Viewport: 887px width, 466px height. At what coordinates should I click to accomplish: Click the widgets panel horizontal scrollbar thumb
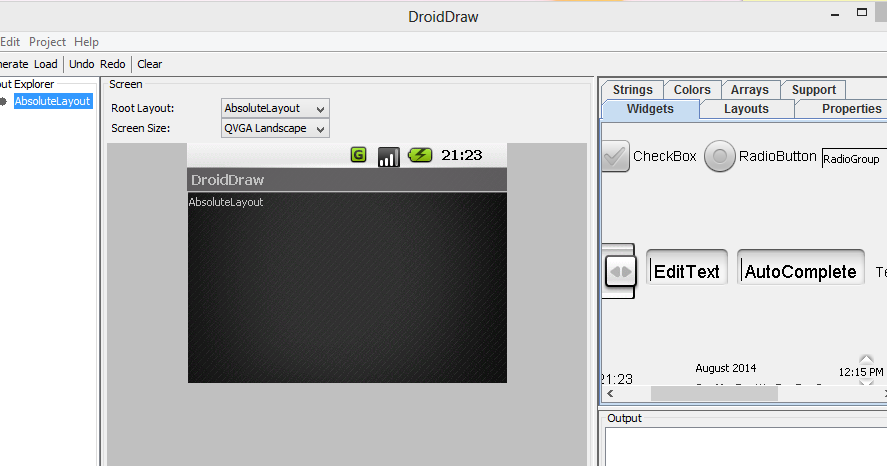pyautogui.click(x=714, y=394)
